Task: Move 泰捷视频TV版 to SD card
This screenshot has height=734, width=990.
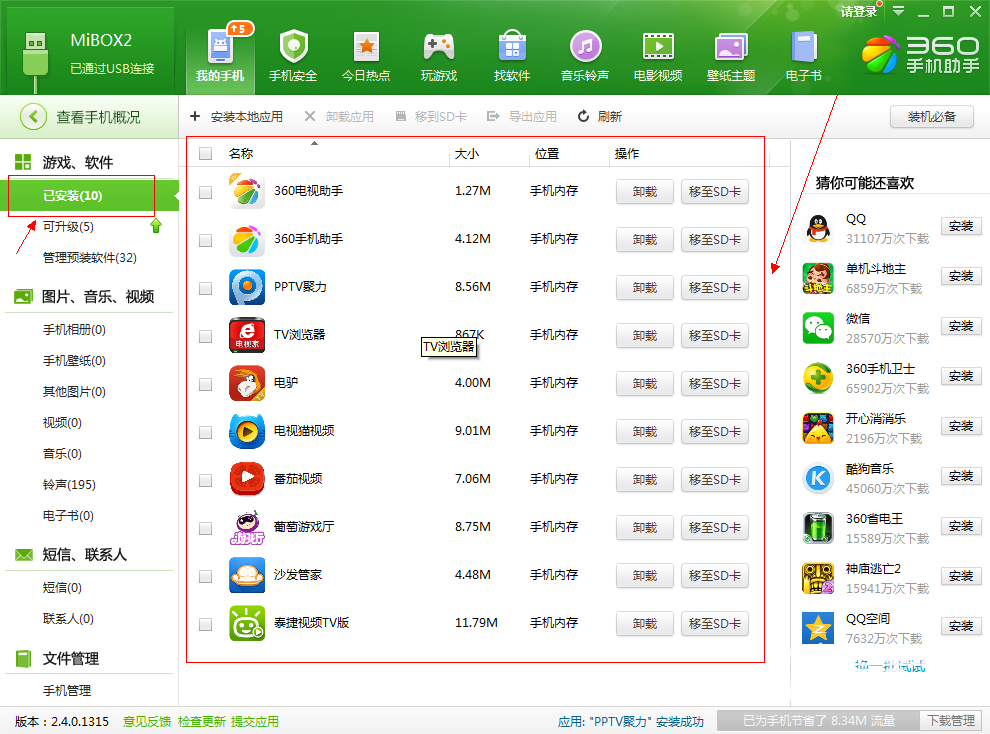Action: click(x=715, y=624)
